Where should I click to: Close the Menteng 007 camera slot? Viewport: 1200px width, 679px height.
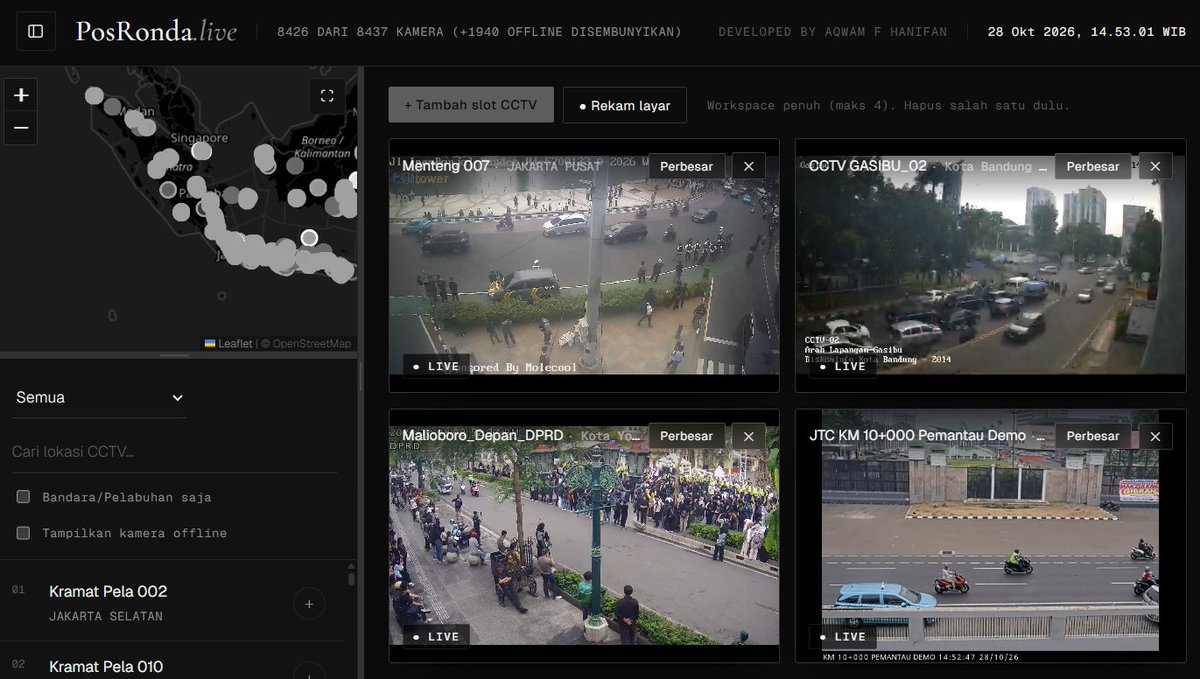749,166
